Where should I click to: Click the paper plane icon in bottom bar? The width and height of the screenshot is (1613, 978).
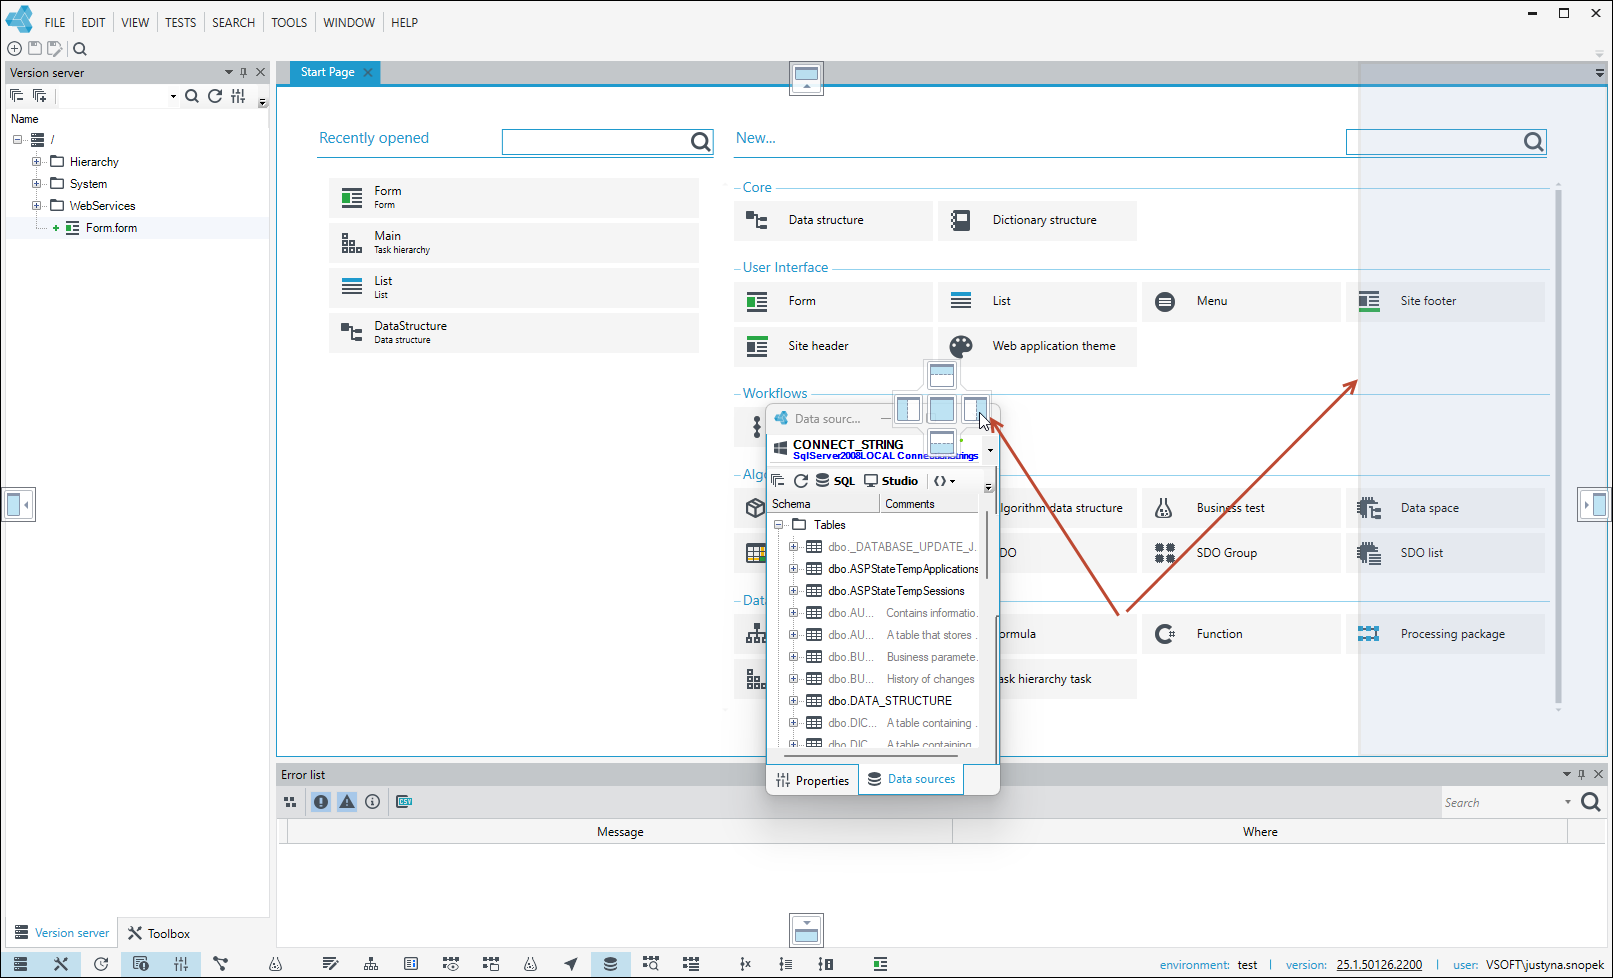(571, 964)
